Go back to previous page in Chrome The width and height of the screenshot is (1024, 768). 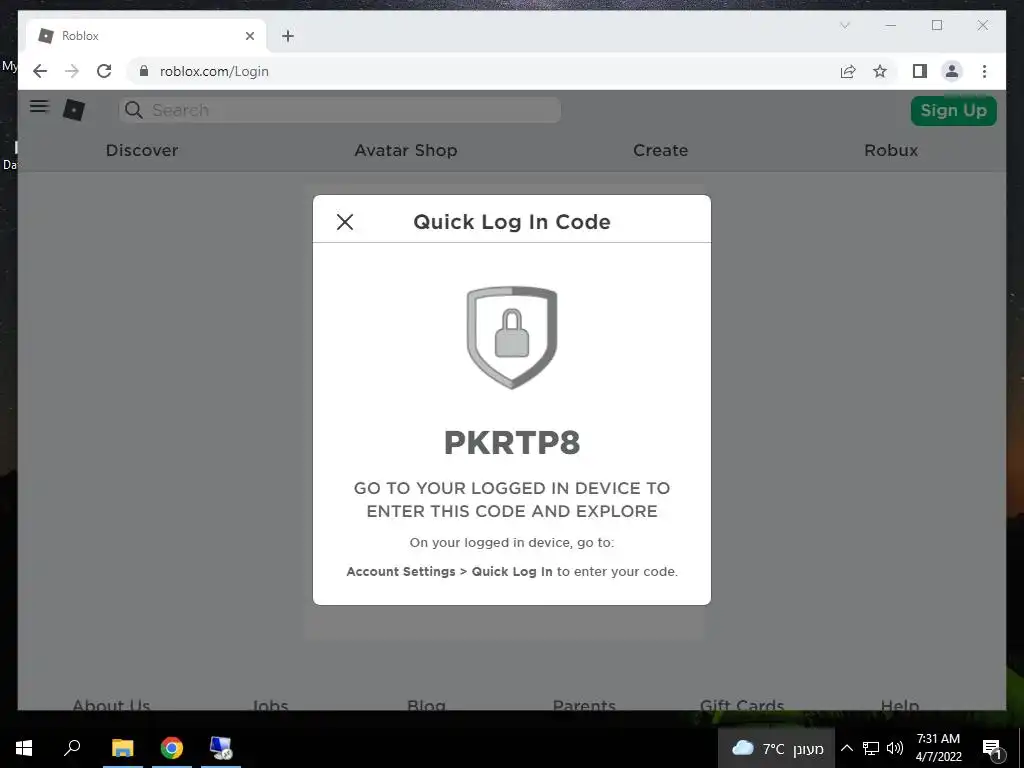(x=40, y=71)
